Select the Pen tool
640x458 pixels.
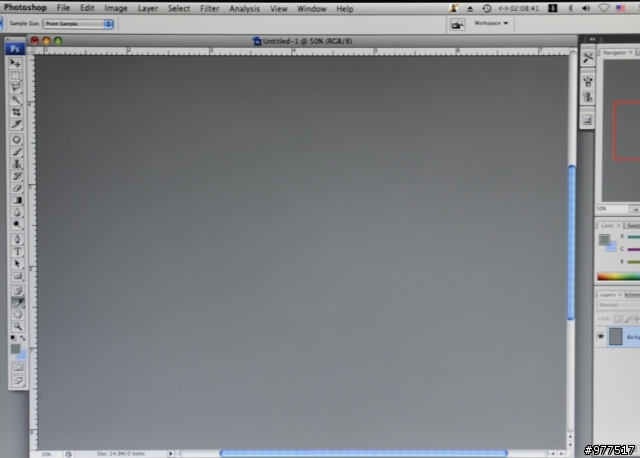[x=17, y=240]
